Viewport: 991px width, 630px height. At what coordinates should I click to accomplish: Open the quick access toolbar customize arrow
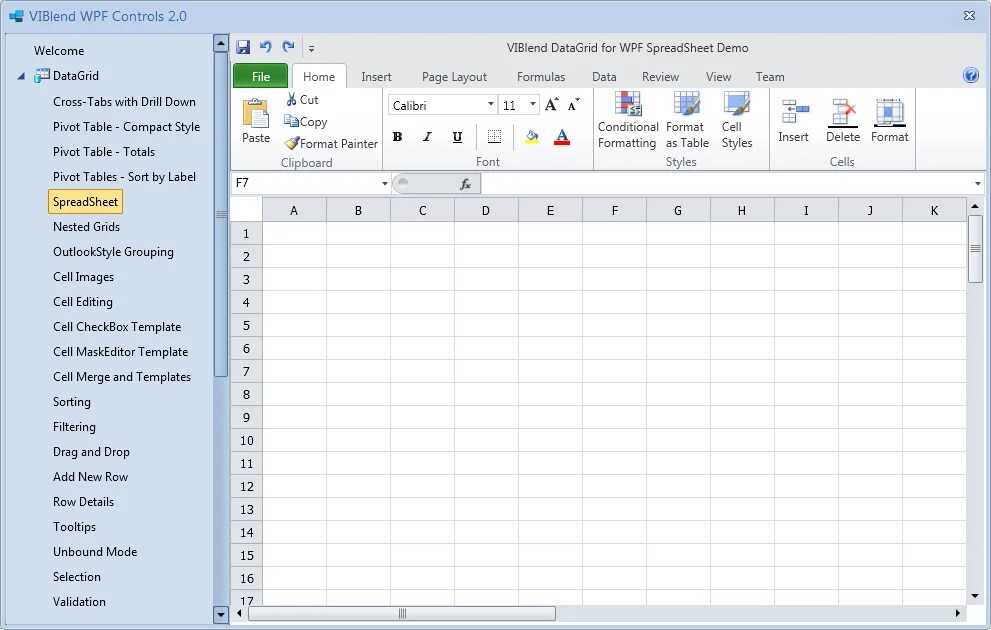click(x=311, y=48)
